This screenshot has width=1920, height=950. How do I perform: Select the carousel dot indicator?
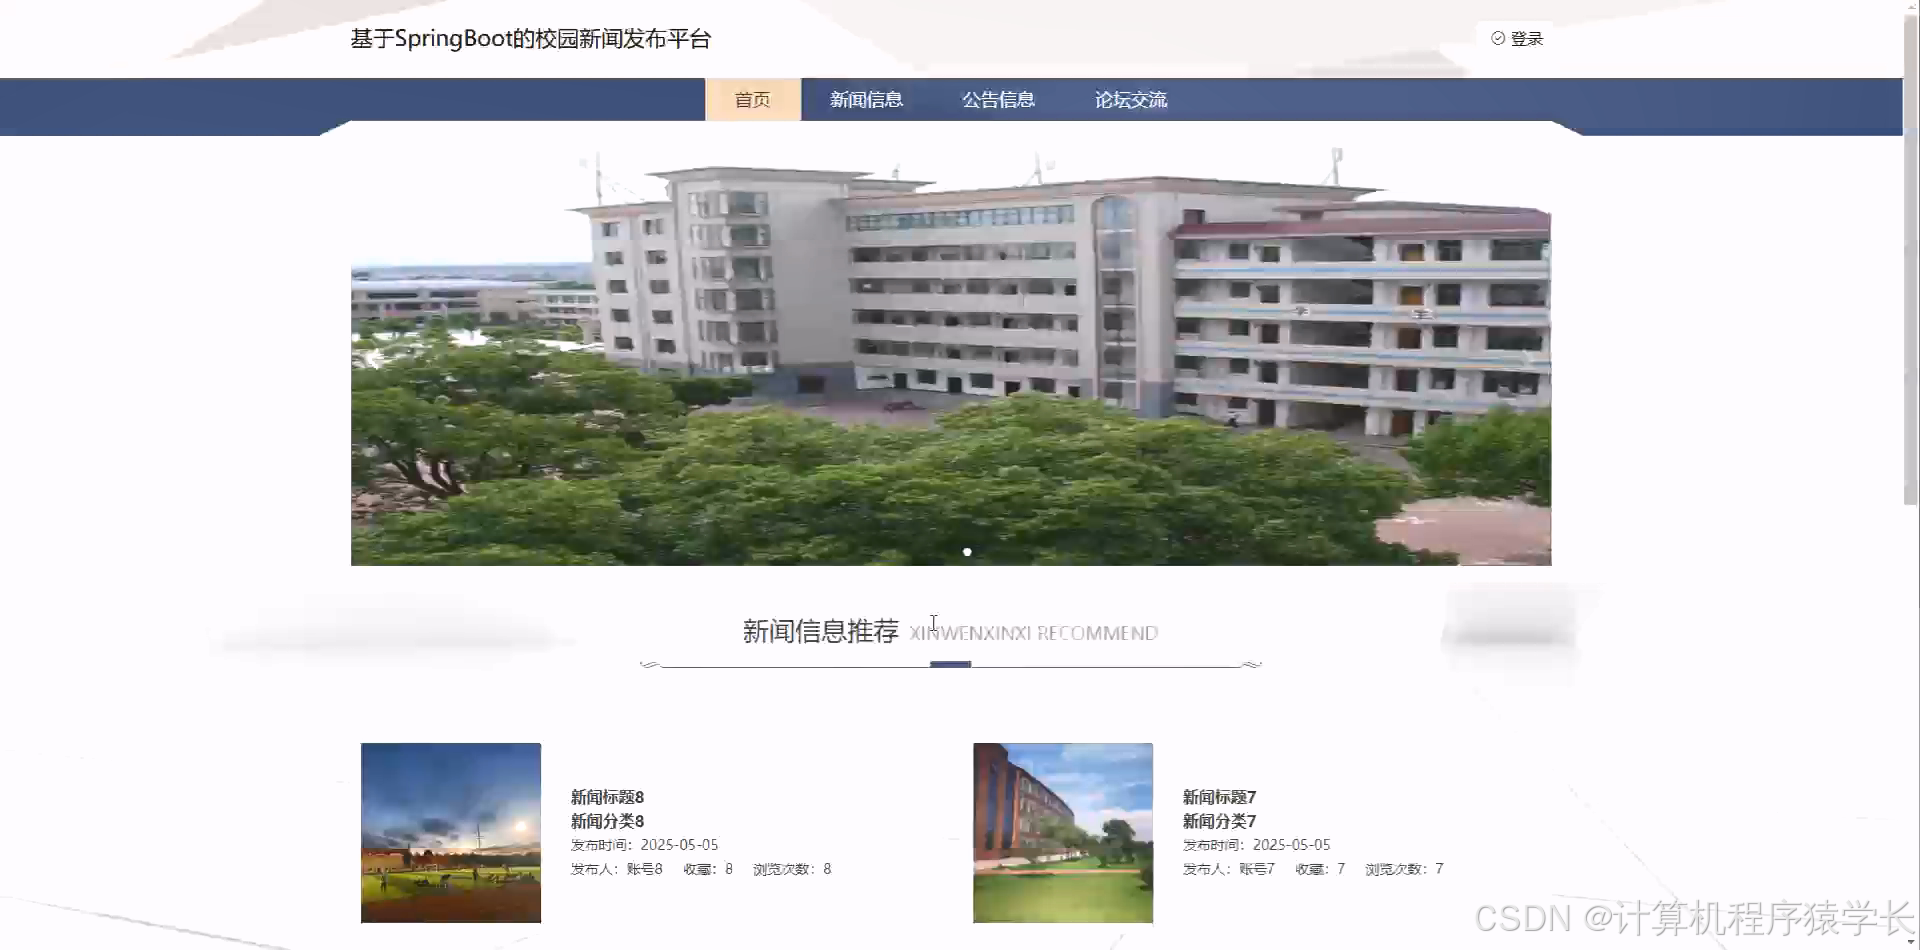tap(967, 551)
